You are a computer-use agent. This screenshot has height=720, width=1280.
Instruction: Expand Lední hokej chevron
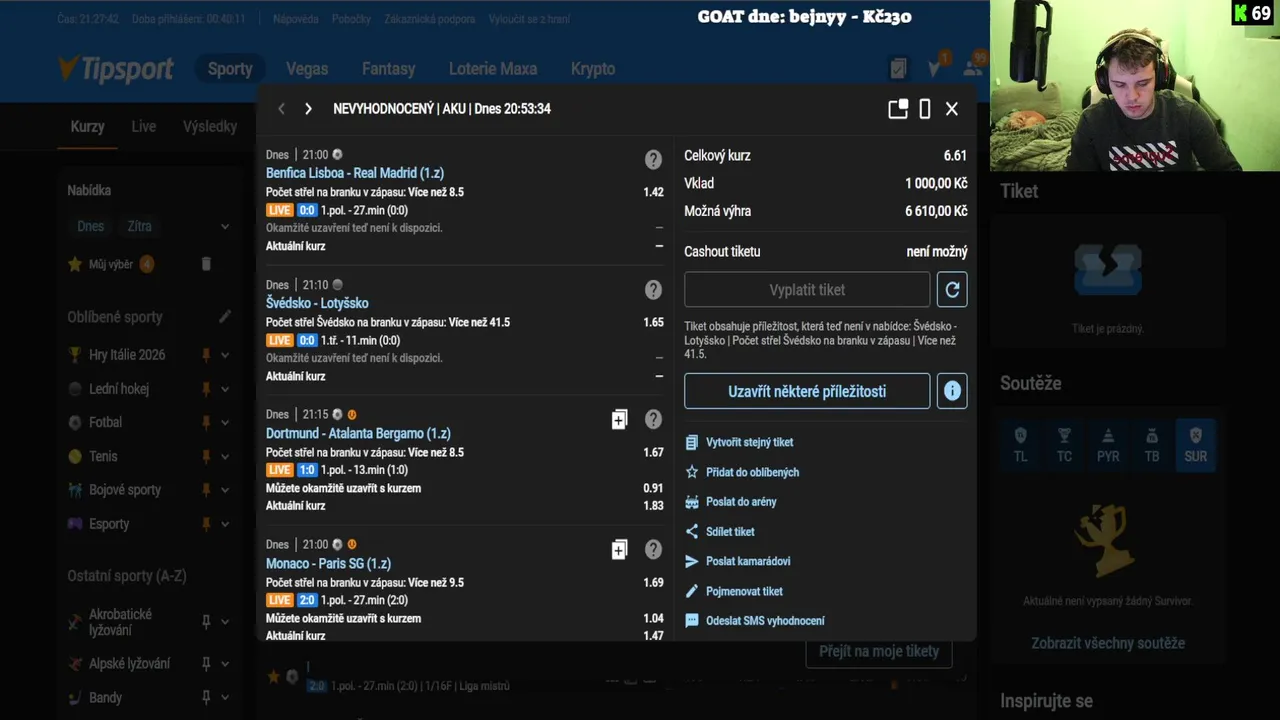(225, 389)
